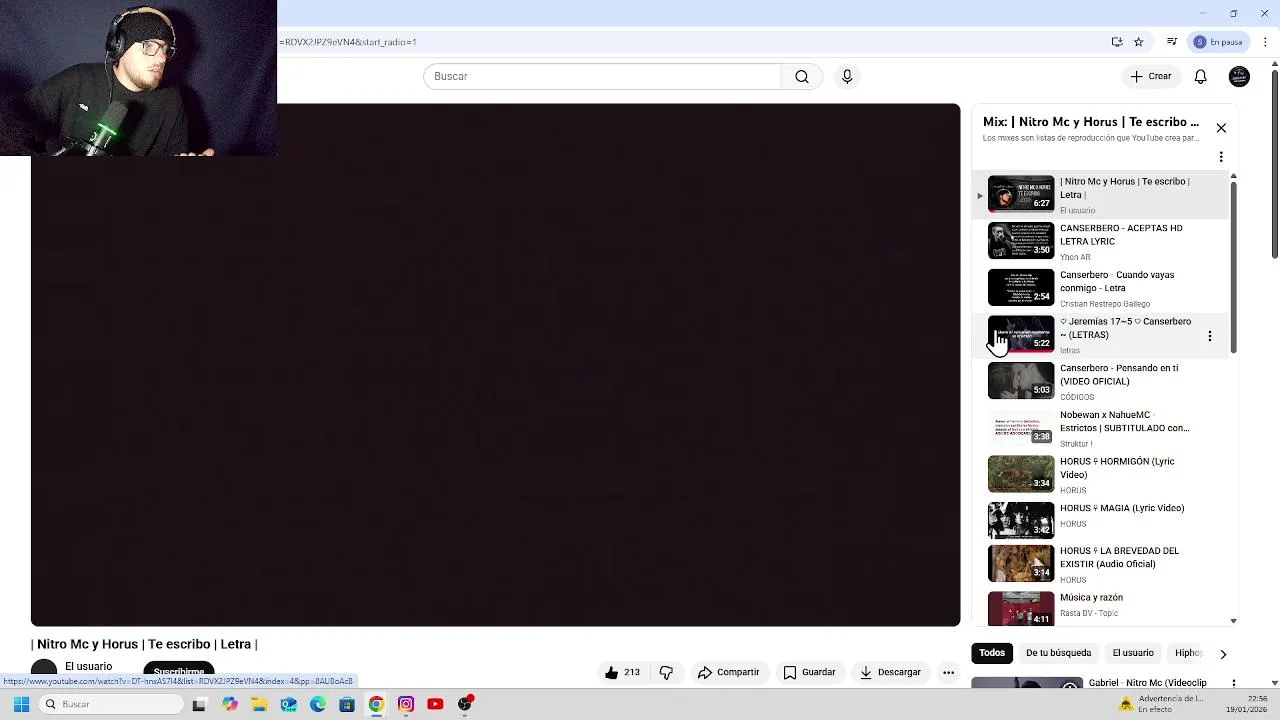Open the El usuario channel link
This screenshot has height=720, width=1280.
point(88,666)
